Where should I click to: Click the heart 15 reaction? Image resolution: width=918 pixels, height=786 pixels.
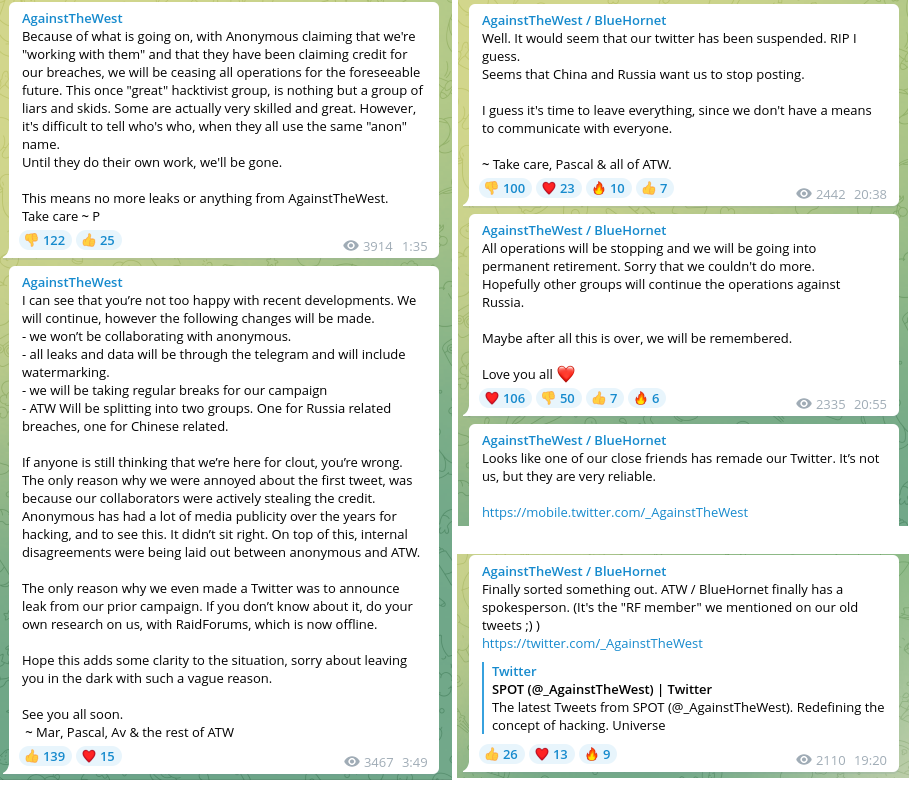pyautogui.click(x=98, y=756)
